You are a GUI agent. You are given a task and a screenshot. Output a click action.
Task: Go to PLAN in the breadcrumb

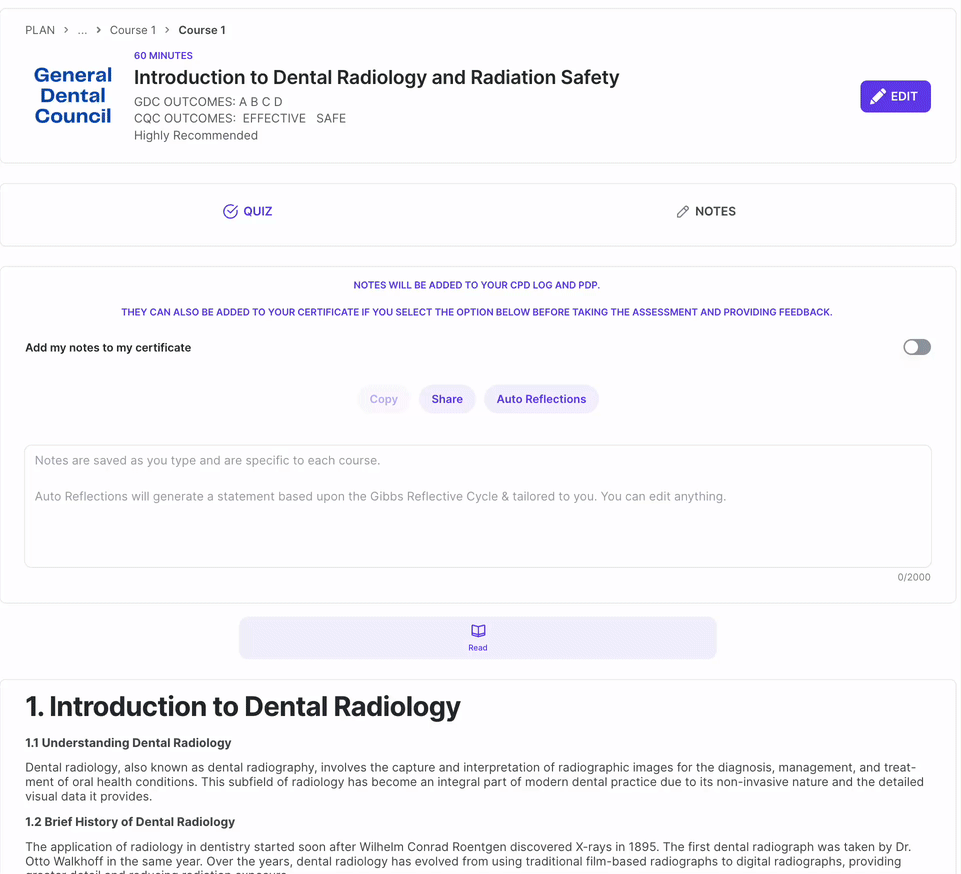(x=40, y=30)
